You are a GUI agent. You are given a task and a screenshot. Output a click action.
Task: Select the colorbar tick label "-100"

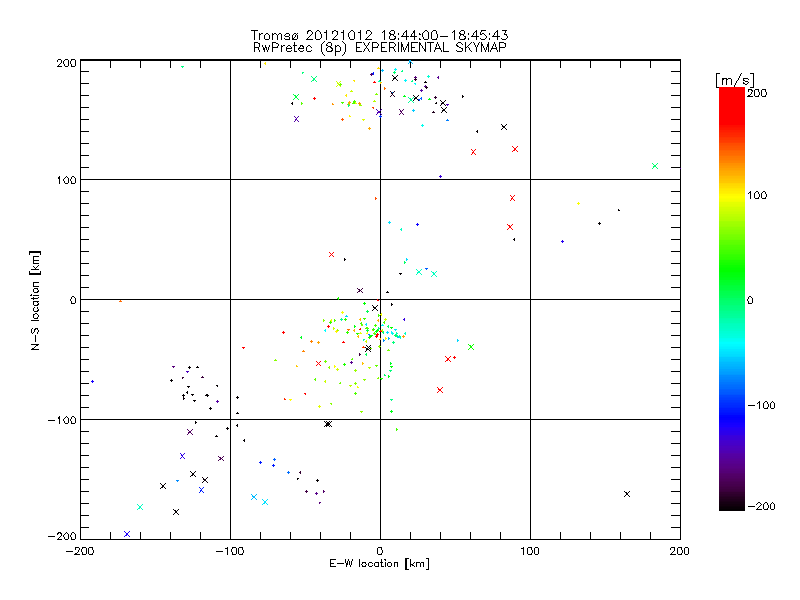coord(761,406)
